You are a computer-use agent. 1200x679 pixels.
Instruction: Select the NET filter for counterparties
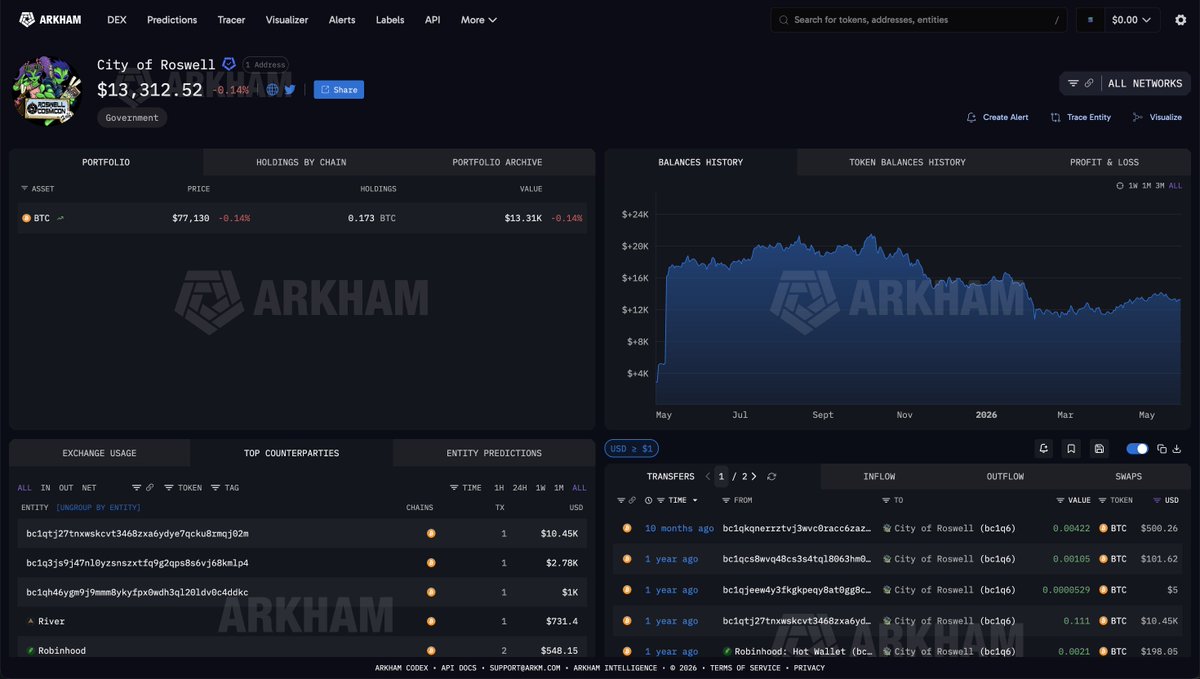tap(89, 488)
